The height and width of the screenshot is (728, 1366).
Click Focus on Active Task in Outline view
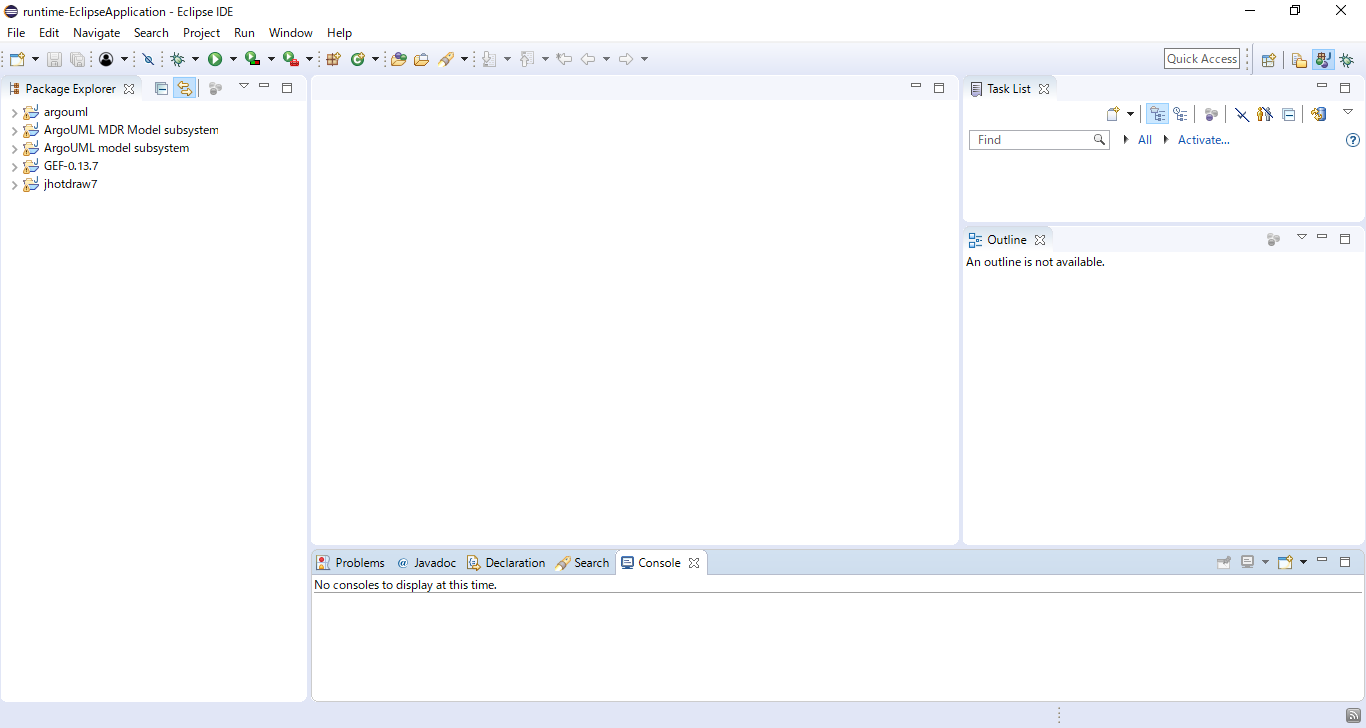click(1273, 239)
